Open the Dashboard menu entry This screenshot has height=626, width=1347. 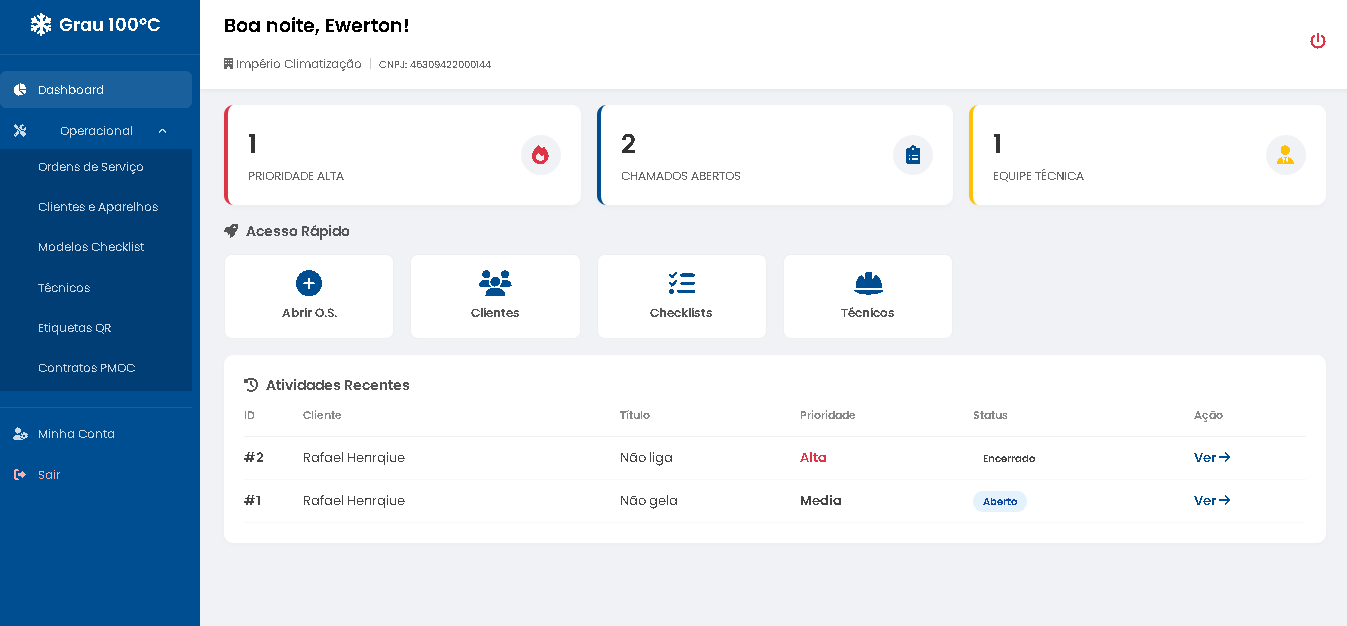(x=70, y=90)
